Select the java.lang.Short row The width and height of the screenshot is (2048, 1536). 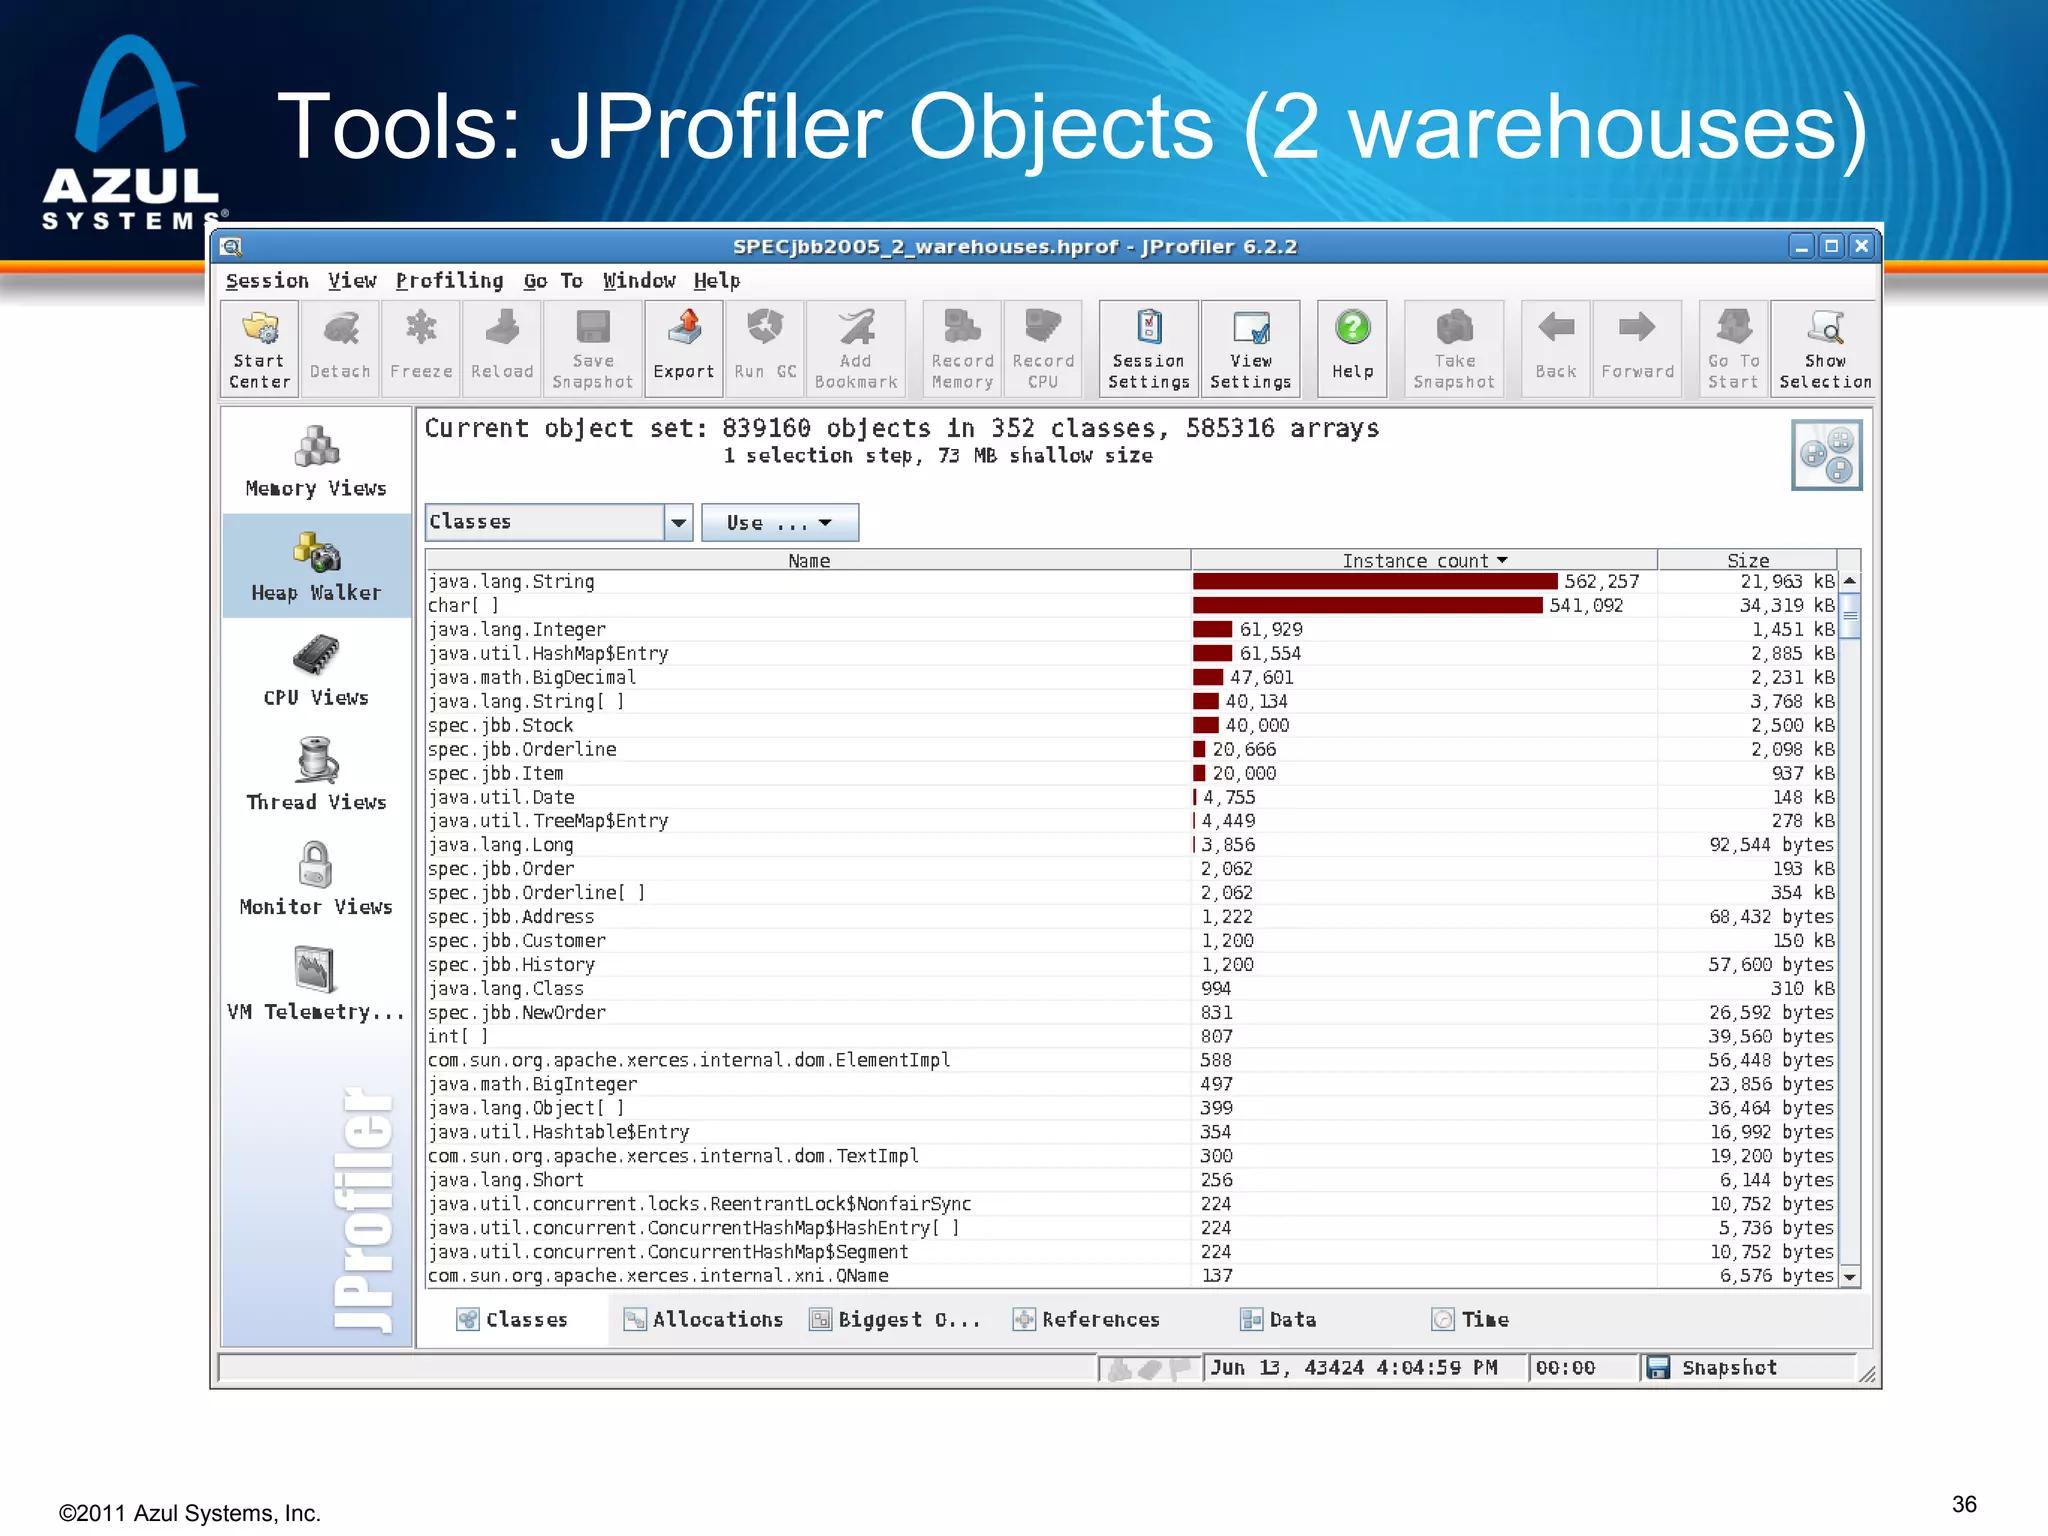click(x=1131, y=1180)
